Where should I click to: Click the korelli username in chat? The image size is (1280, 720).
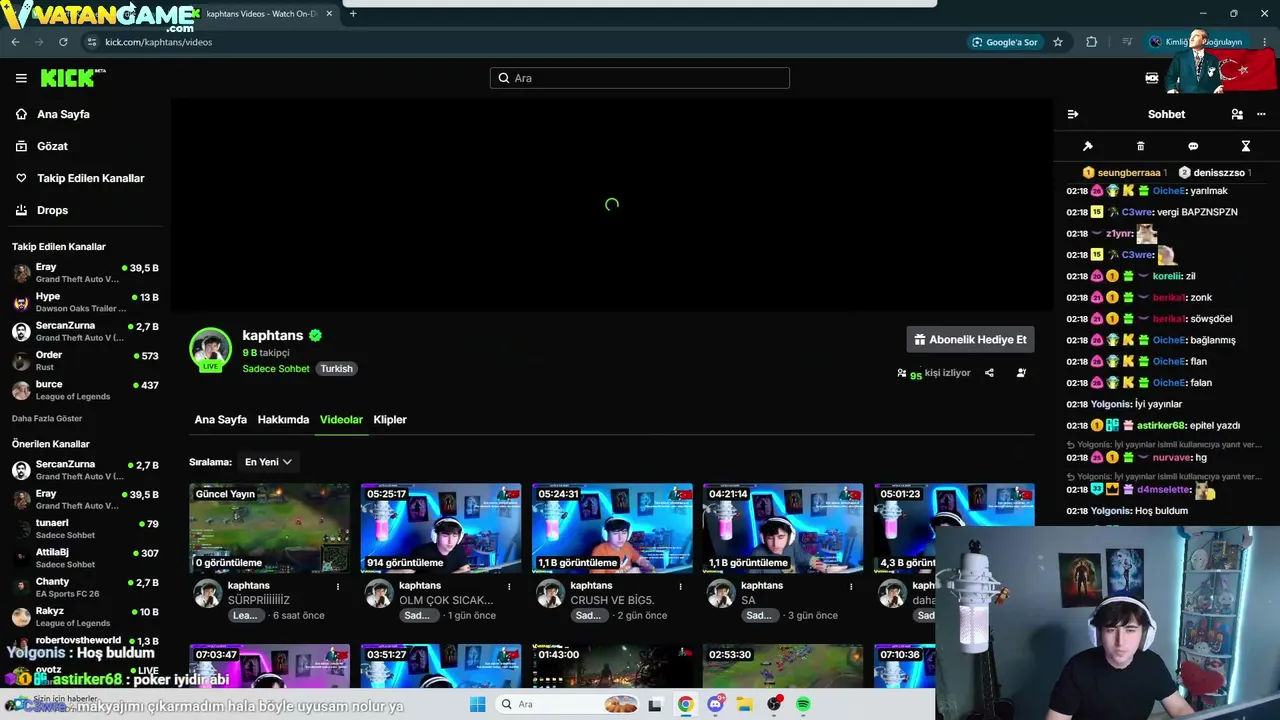[x=1167, y=276]
